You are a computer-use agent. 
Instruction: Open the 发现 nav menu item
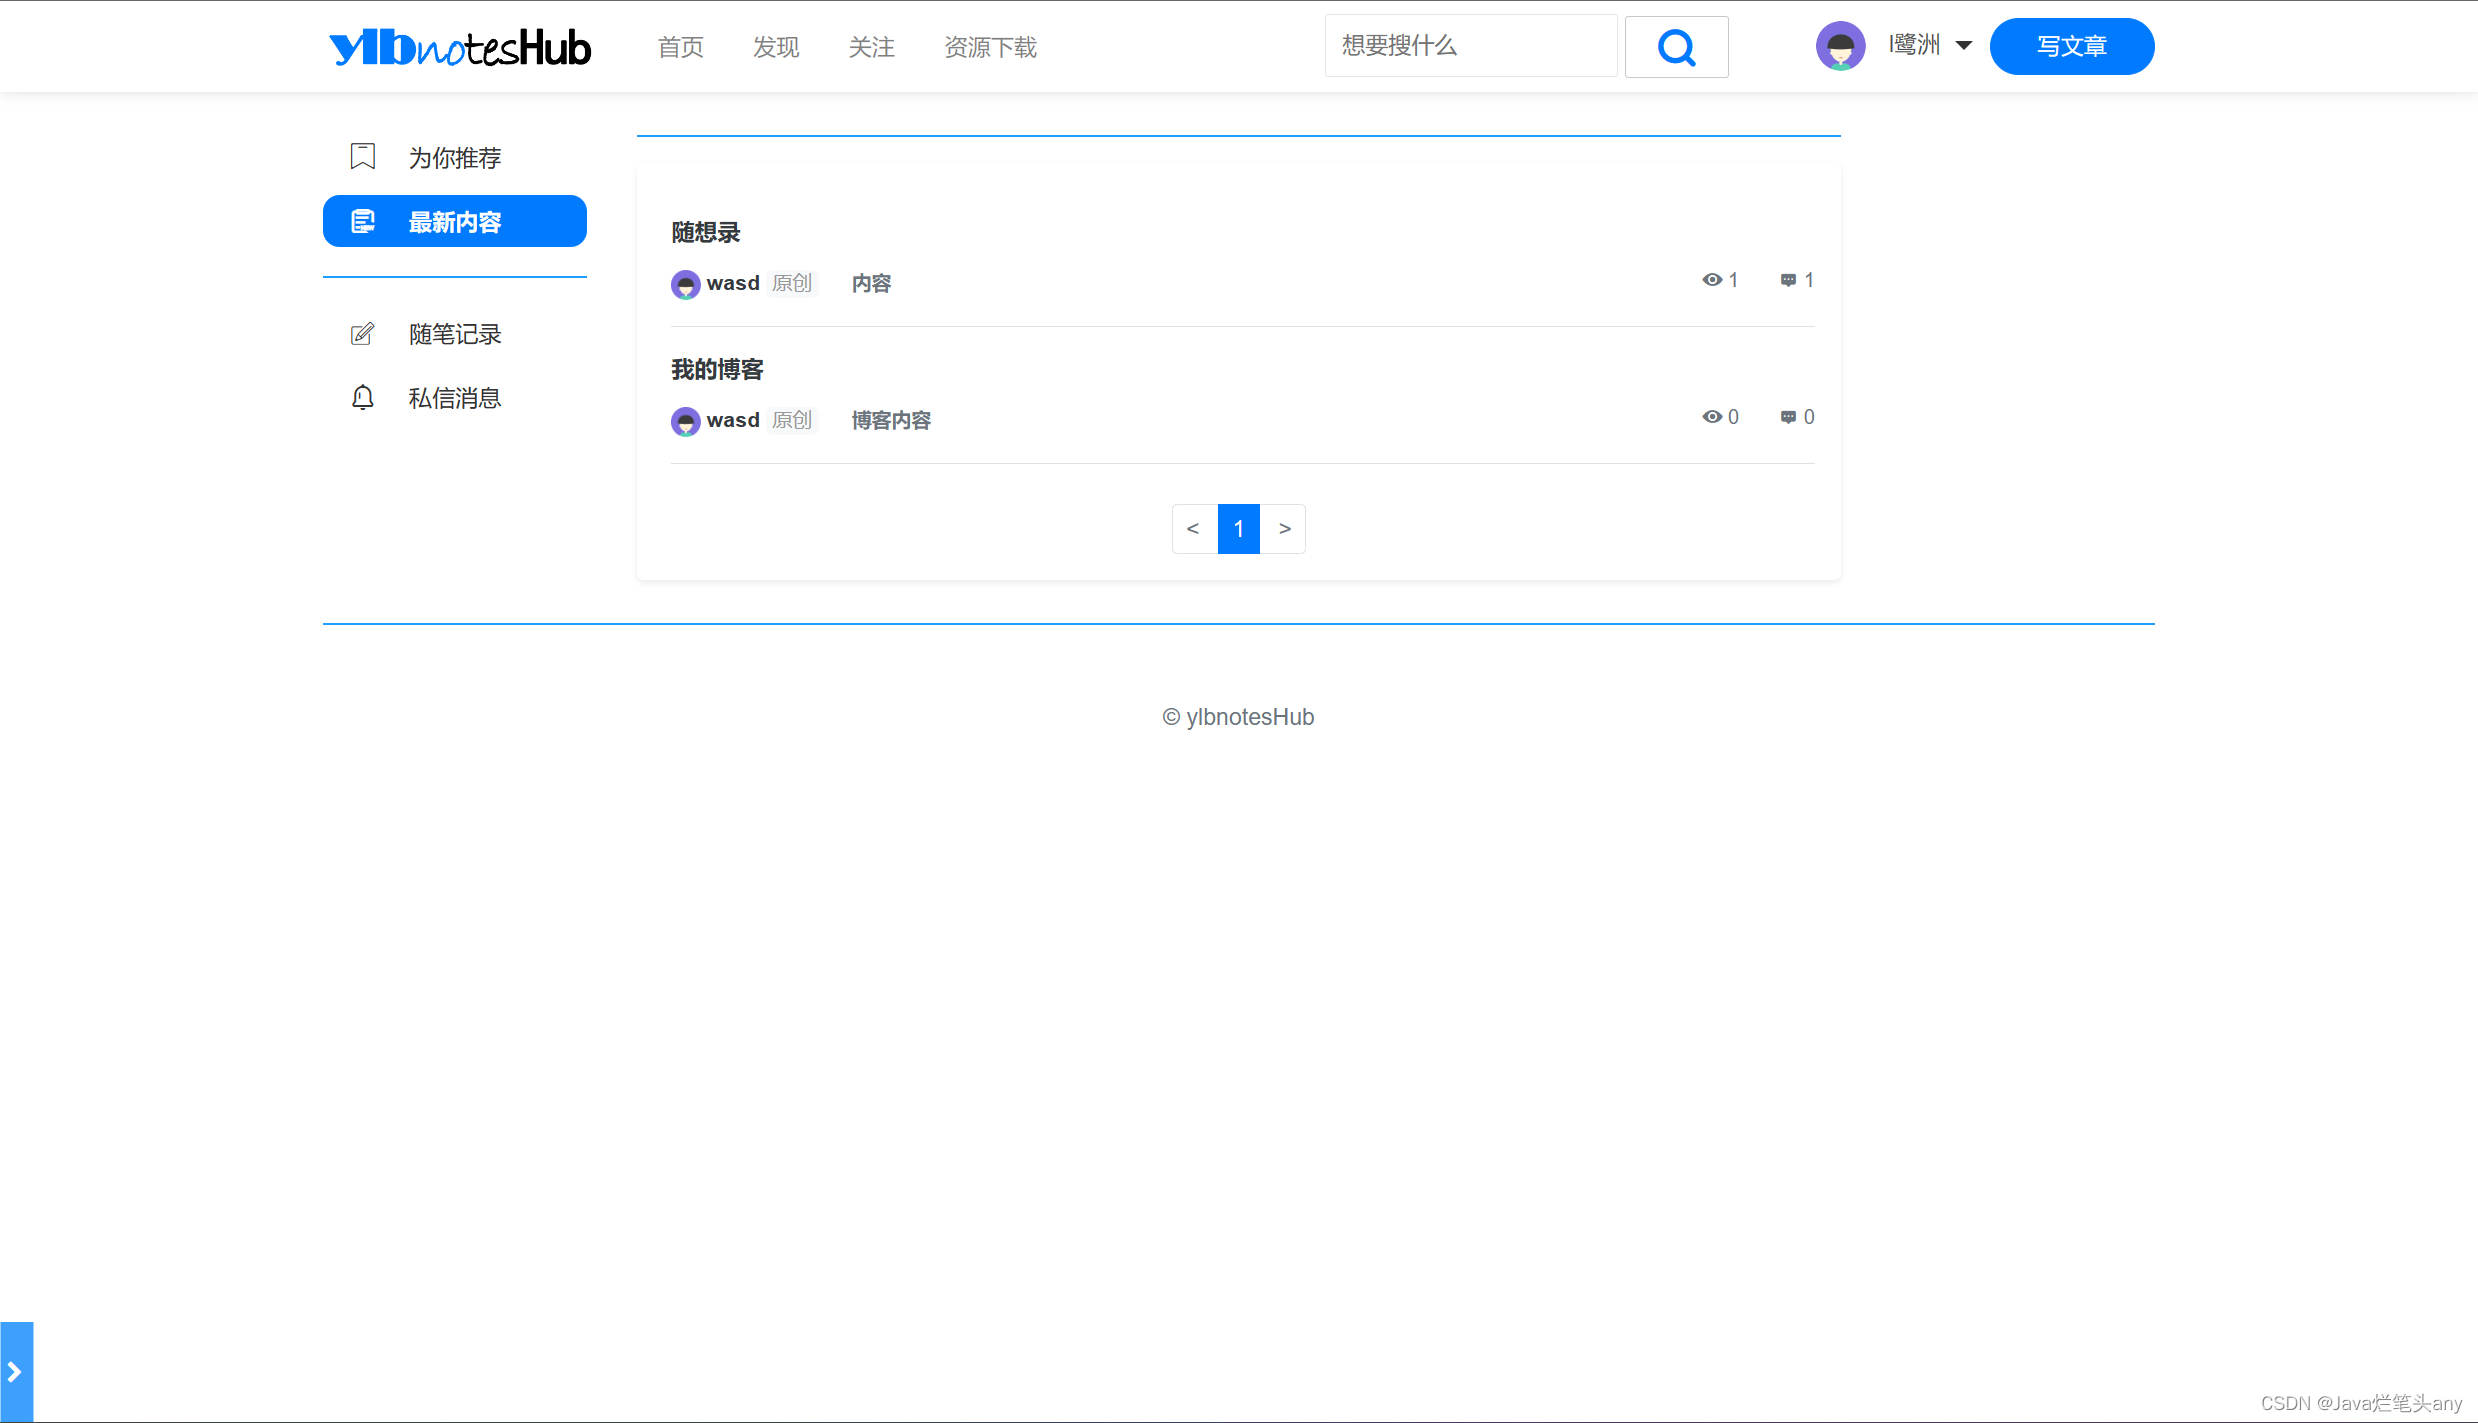click(x=776, y=47)
